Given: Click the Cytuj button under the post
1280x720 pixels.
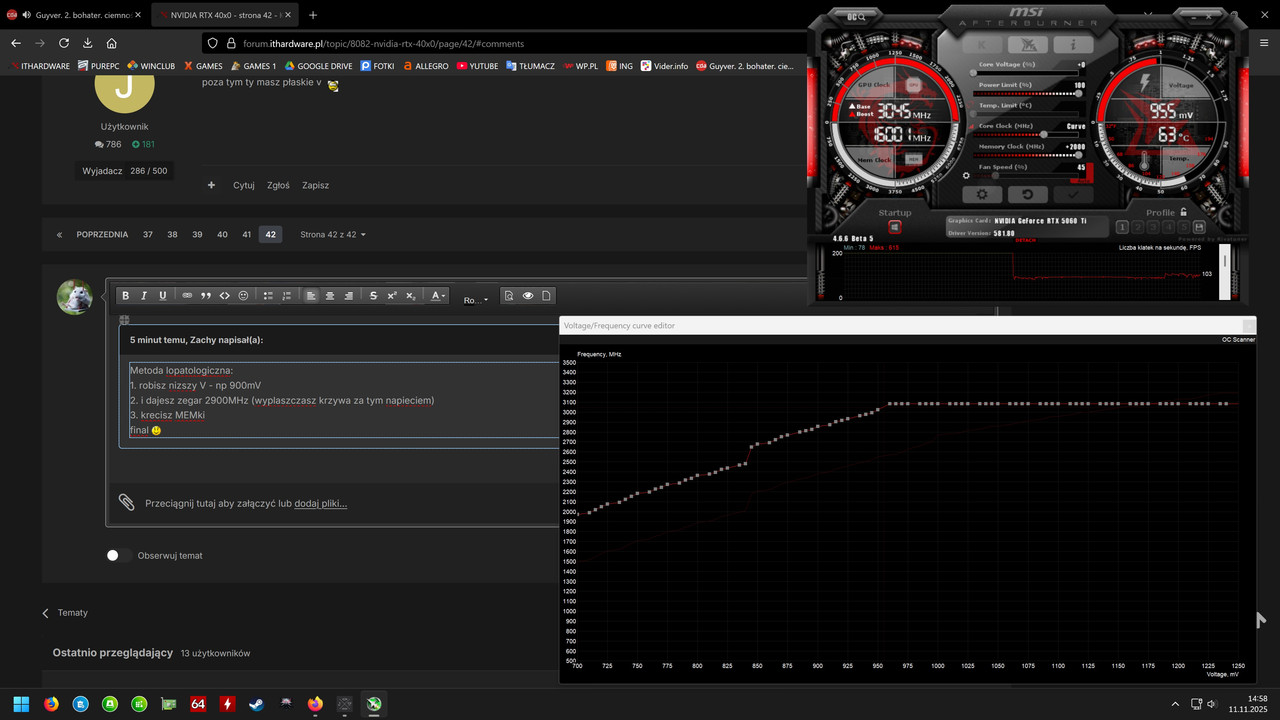Looking at the screenshot, I should 244,185.
